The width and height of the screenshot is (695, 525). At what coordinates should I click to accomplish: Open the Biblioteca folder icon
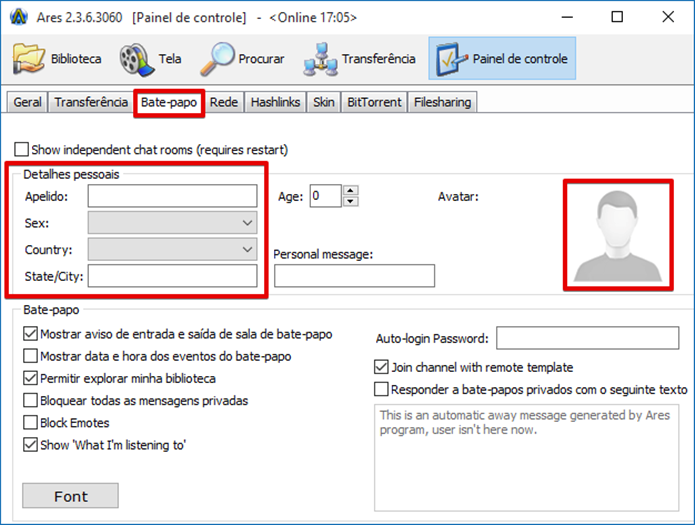click(x=29, y=59)
